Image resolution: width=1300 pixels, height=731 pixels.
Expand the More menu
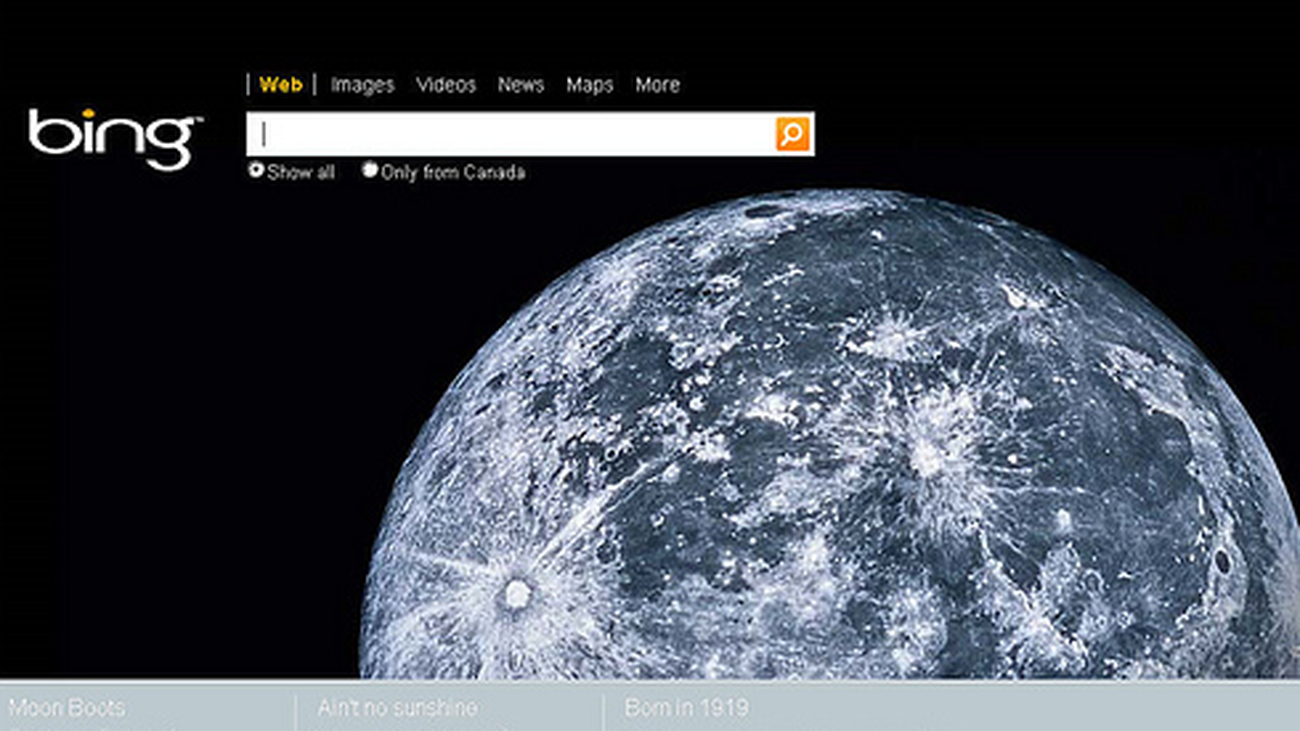pos(657,85)
